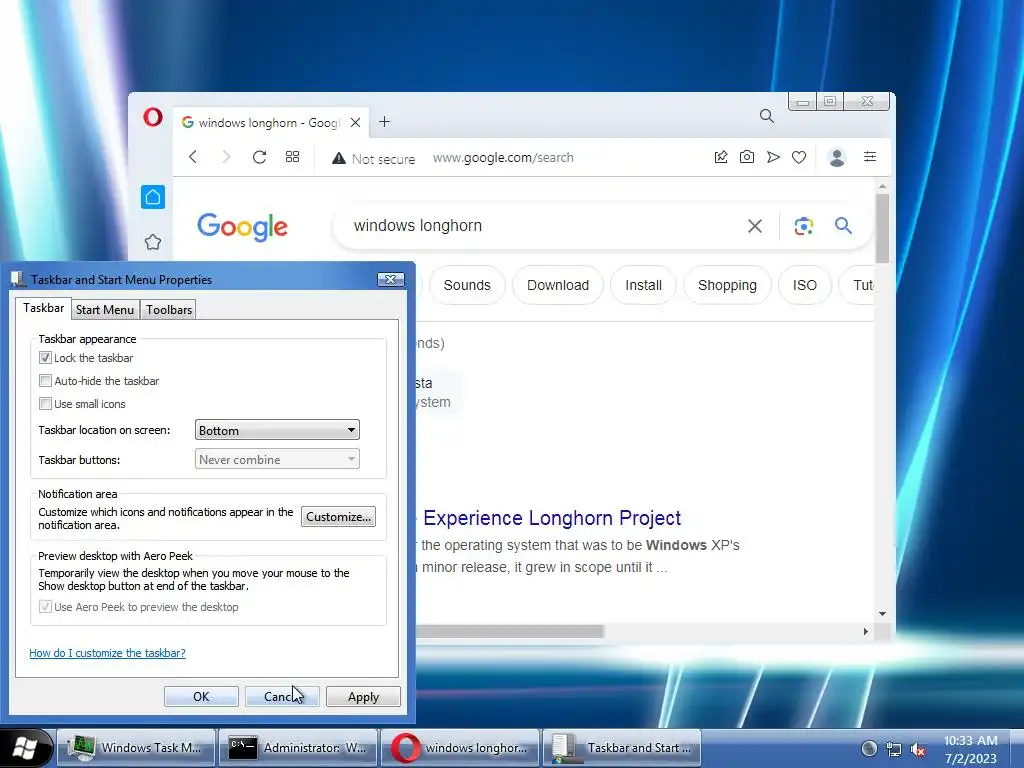The width and height of the screenshot is (1024, 768).
Task: Open the Start menu orb
Action: click(x=25, y=748)
